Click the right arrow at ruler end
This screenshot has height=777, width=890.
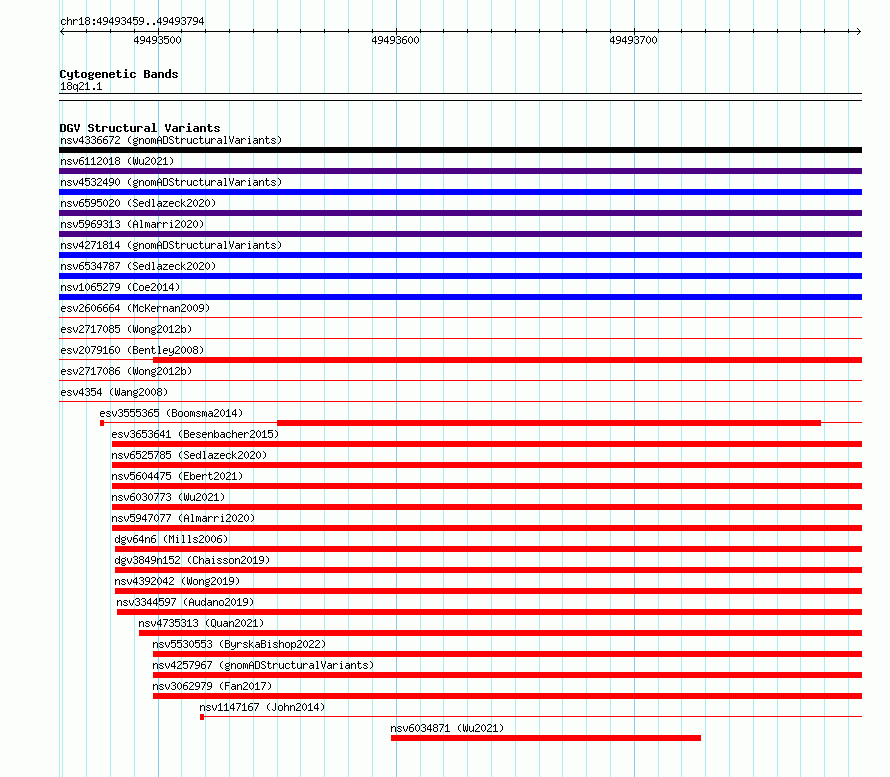tap(858, 31)
